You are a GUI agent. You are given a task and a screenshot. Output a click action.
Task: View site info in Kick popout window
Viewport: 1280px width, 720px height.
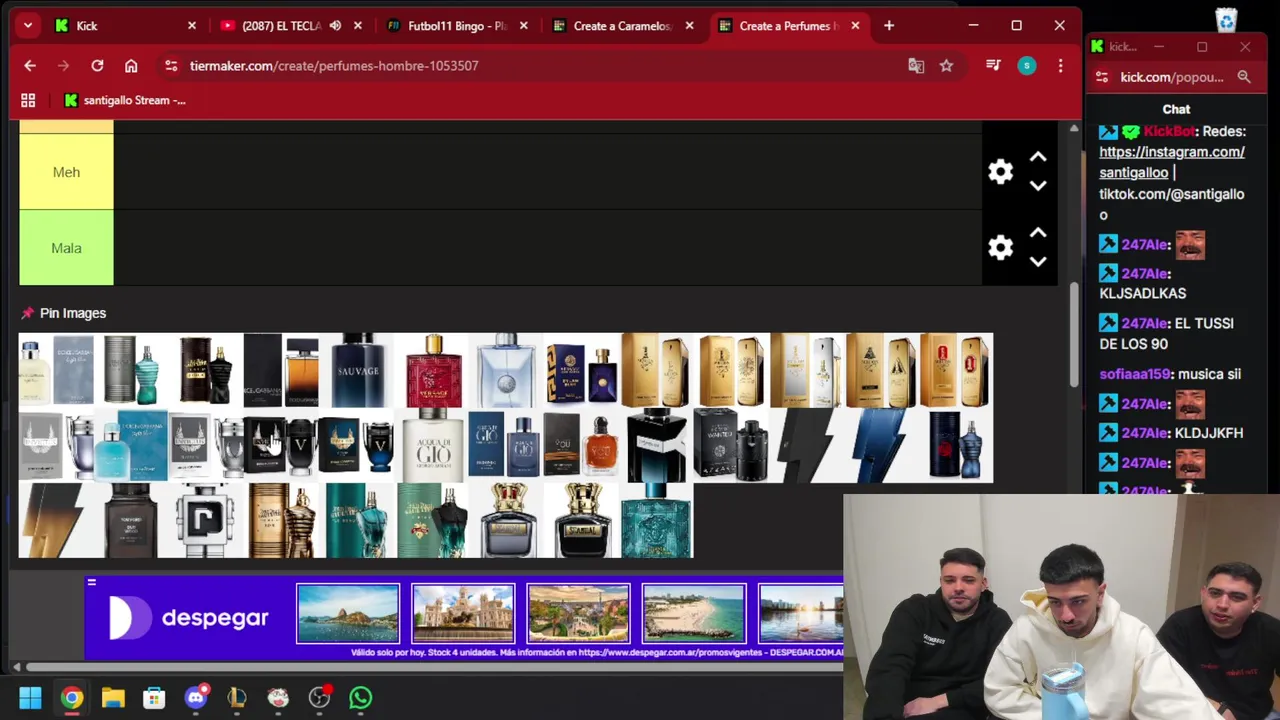click(x=1102, y=77)
